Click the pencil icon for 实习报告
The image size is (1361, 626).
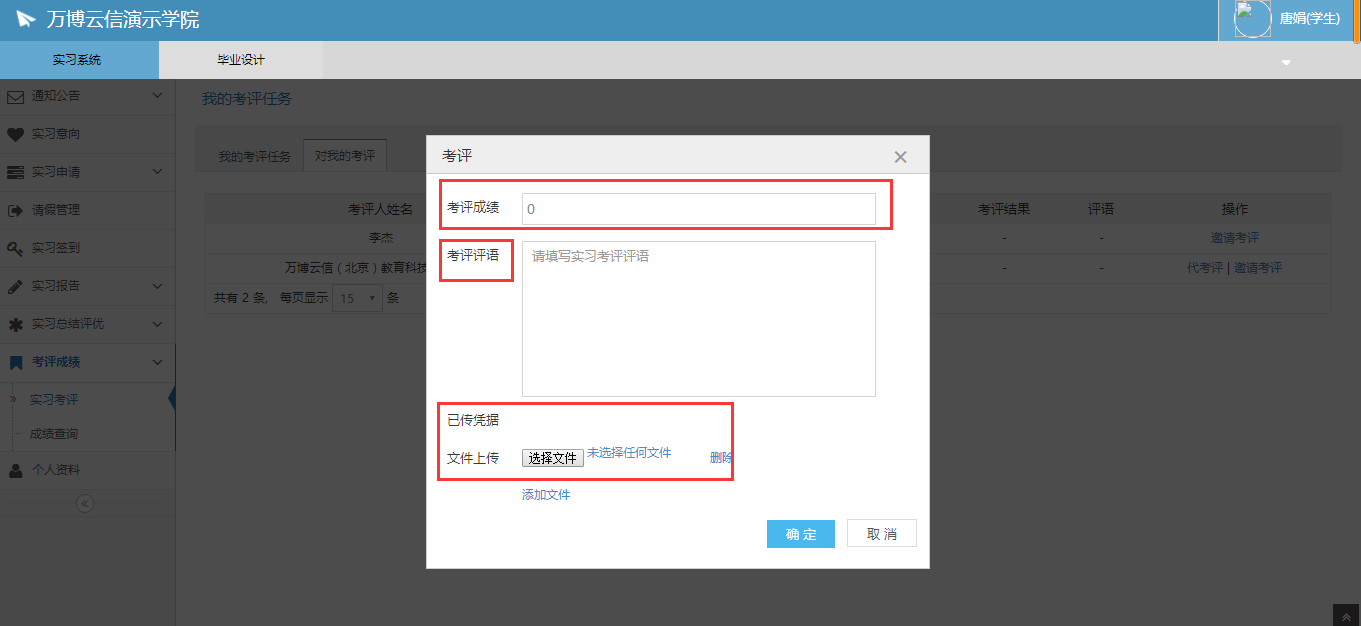(x=15, y=286)
